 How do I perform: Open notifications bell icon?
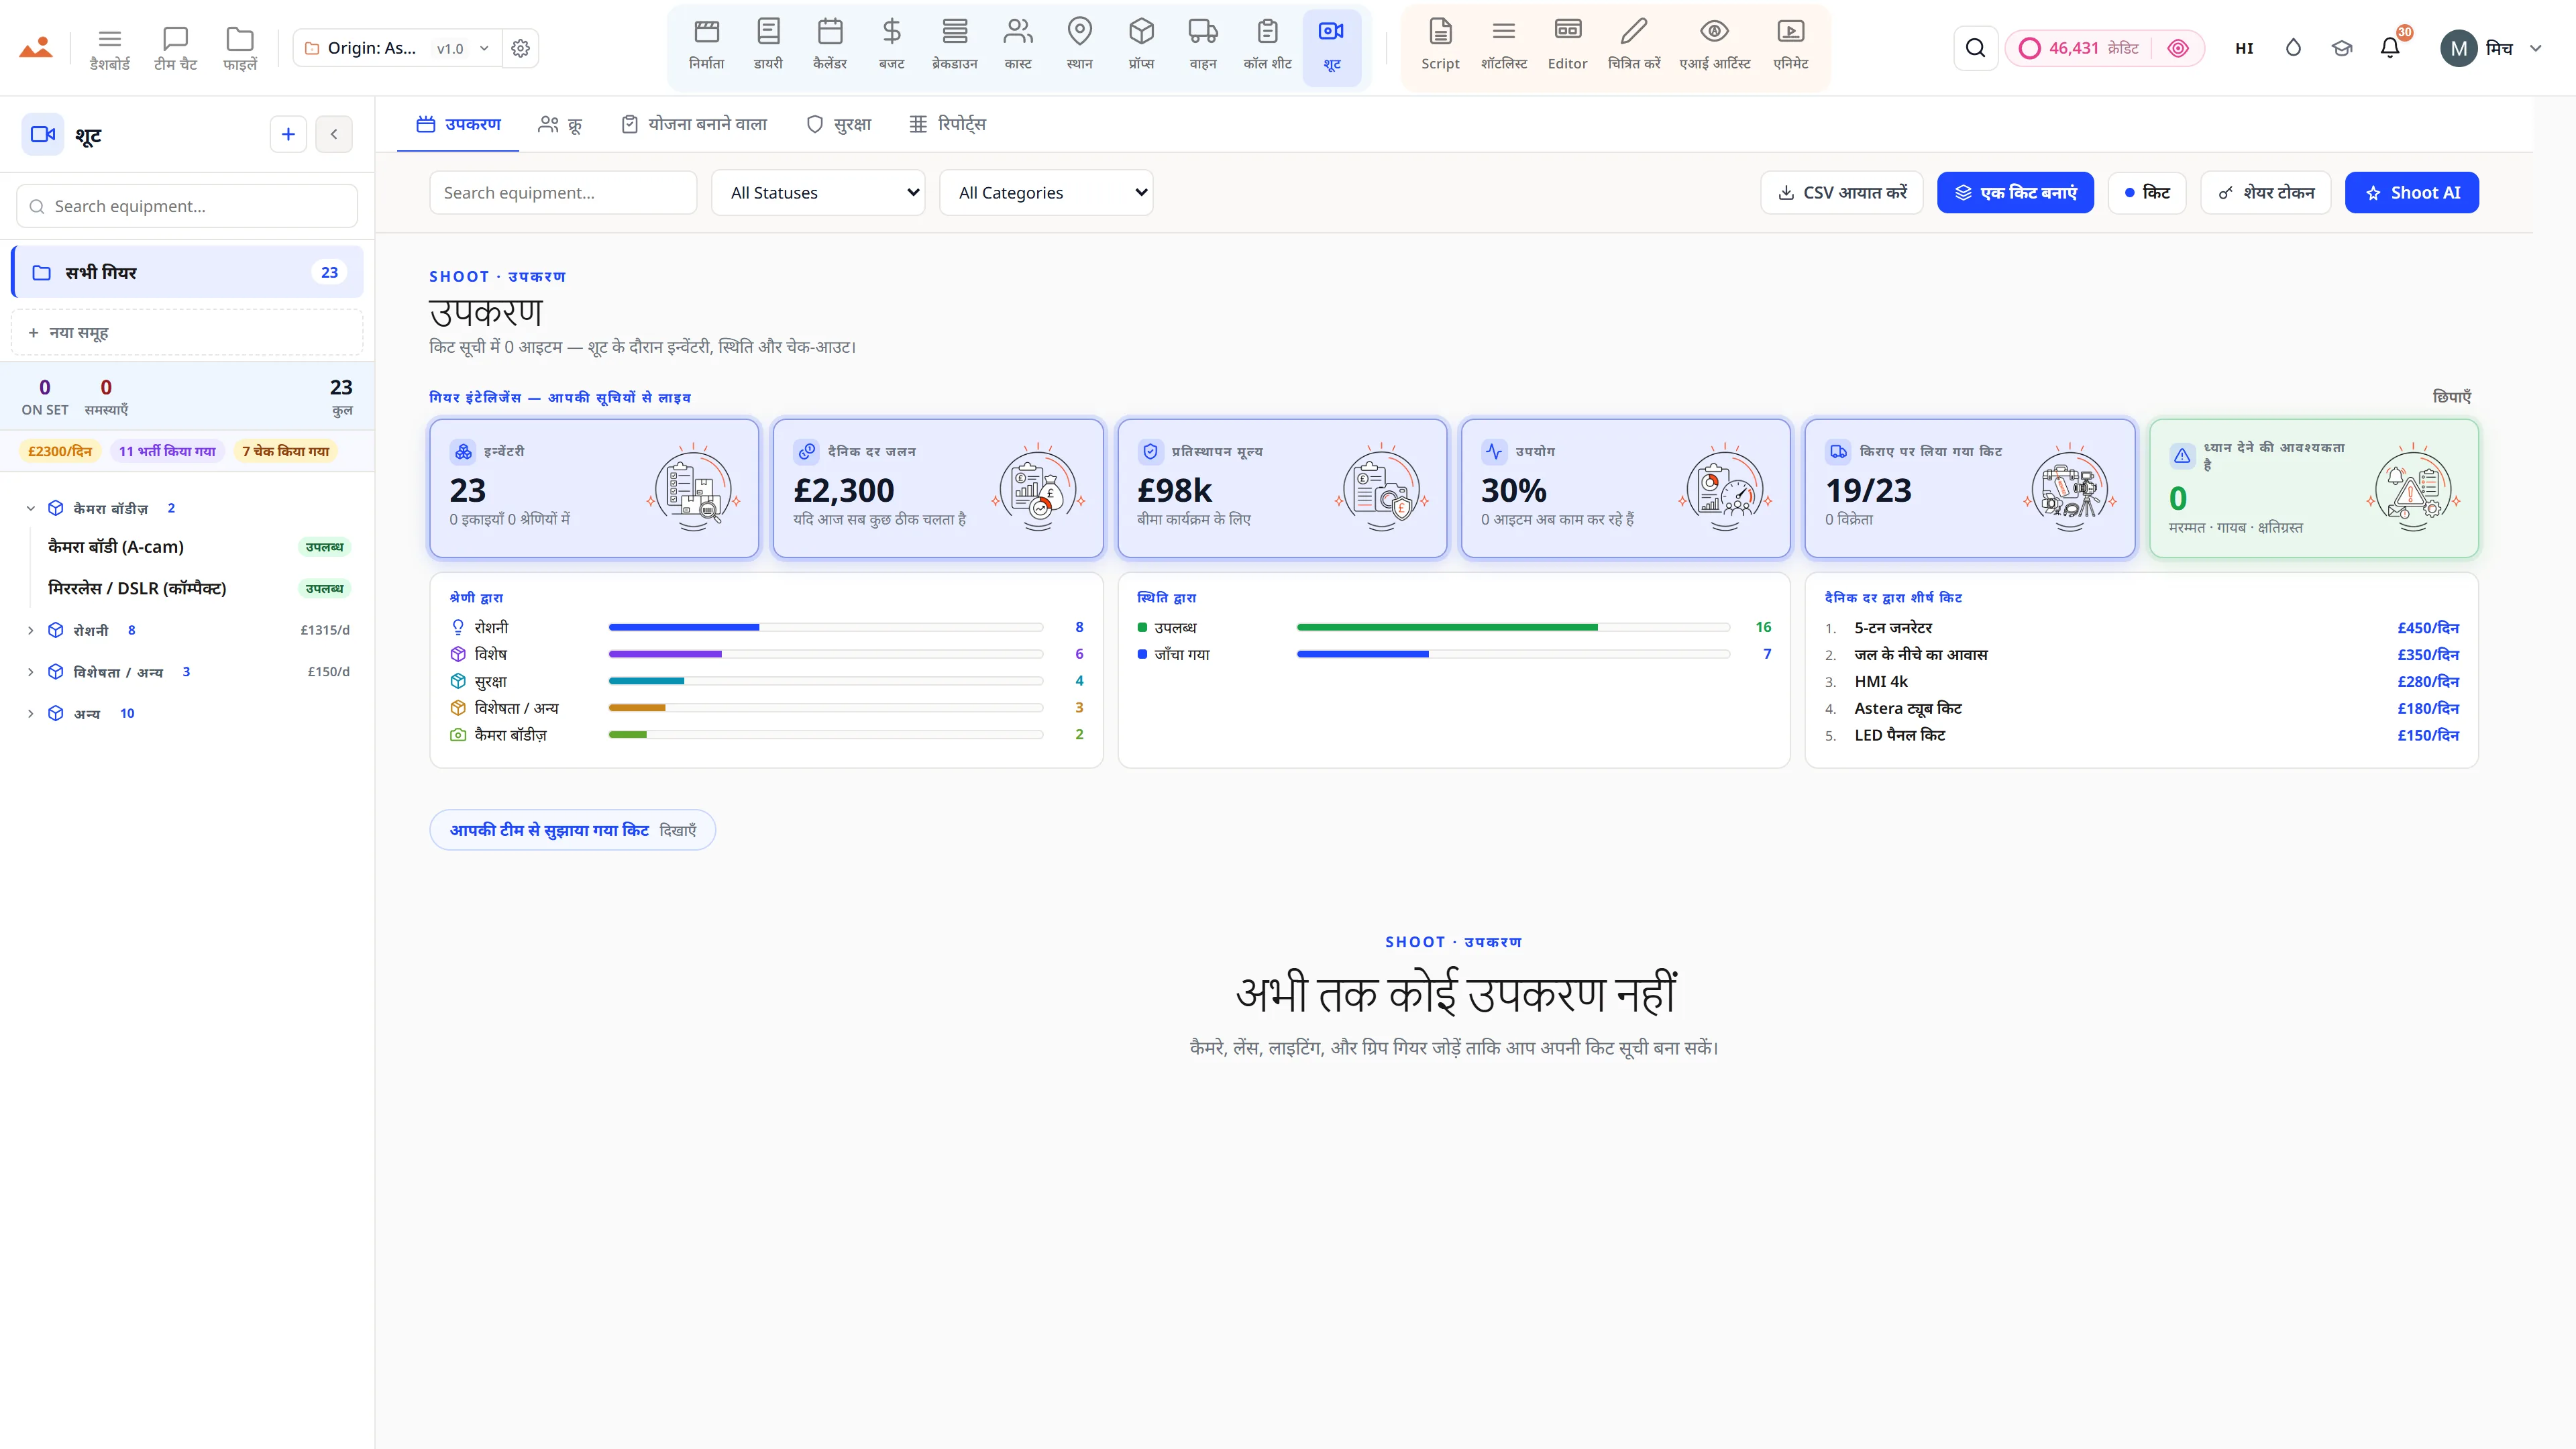[2390, 48]
